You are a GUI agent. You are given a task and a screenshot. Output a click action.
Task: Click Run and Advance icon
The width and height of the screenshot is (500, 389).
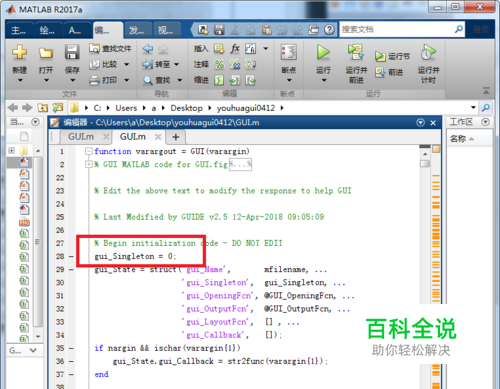tap(356, 52)
